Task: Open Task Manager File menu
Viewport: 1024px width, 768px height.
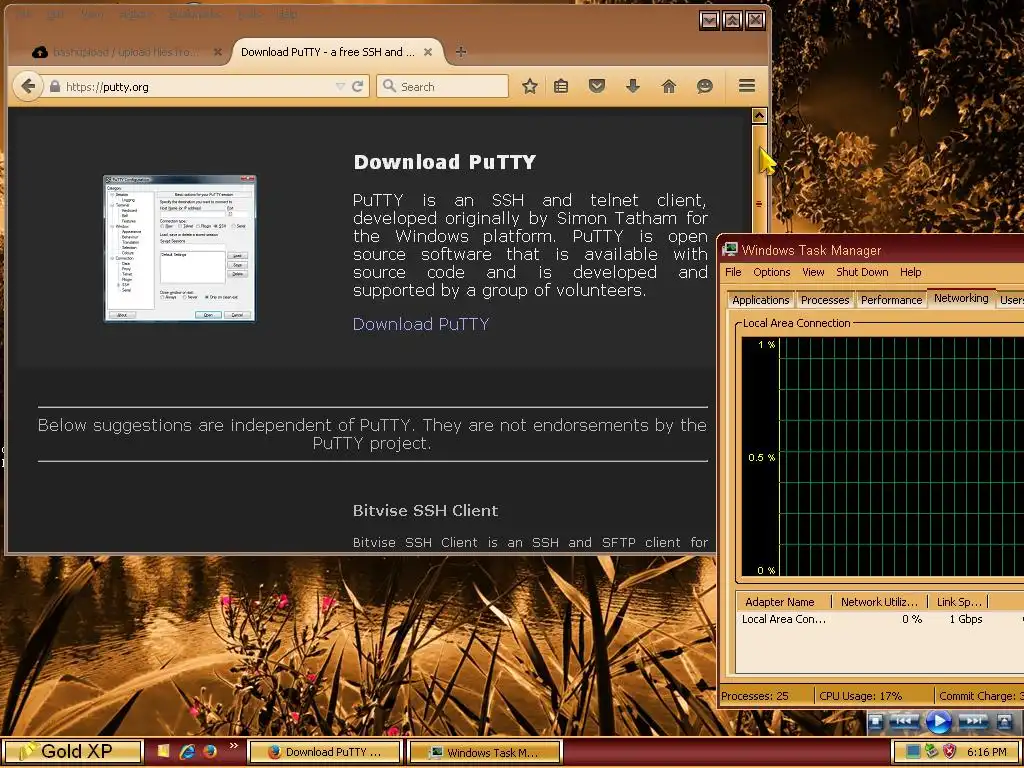Action: (x=733, y=272)
